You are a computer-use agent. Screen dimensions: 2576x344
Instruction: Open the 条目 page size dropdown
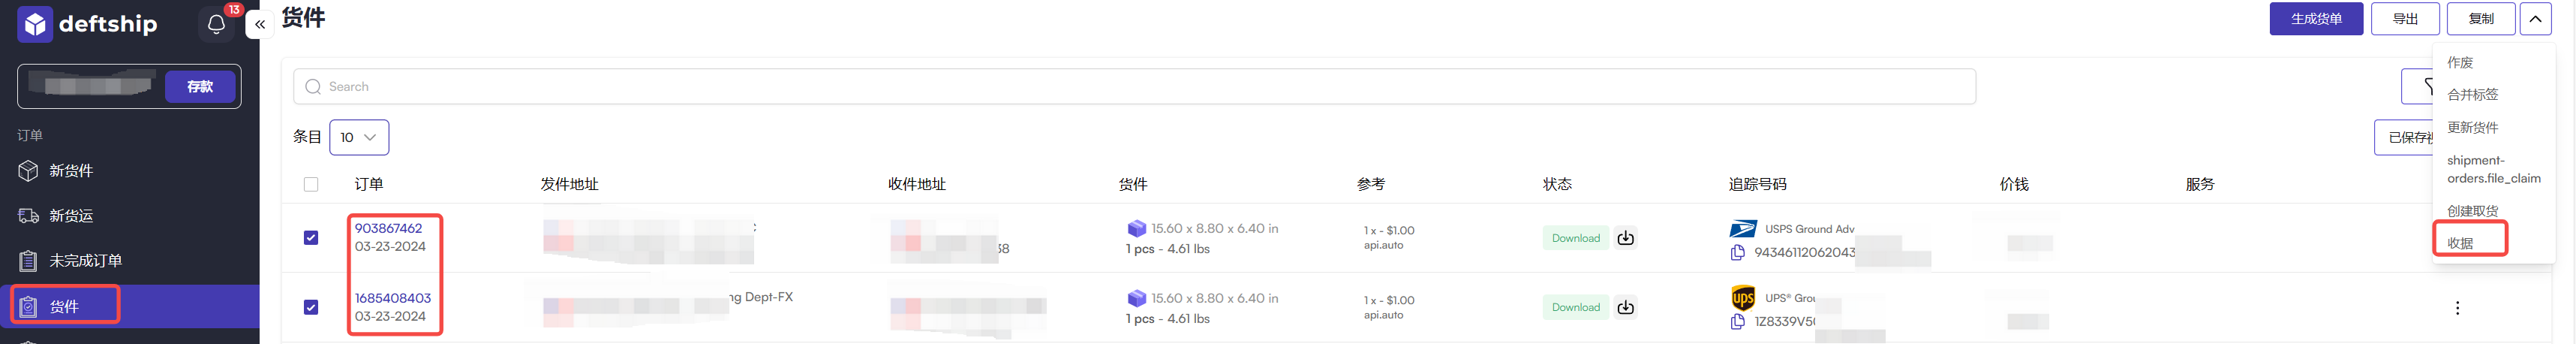pyautogui.click(x=359, y=138)
